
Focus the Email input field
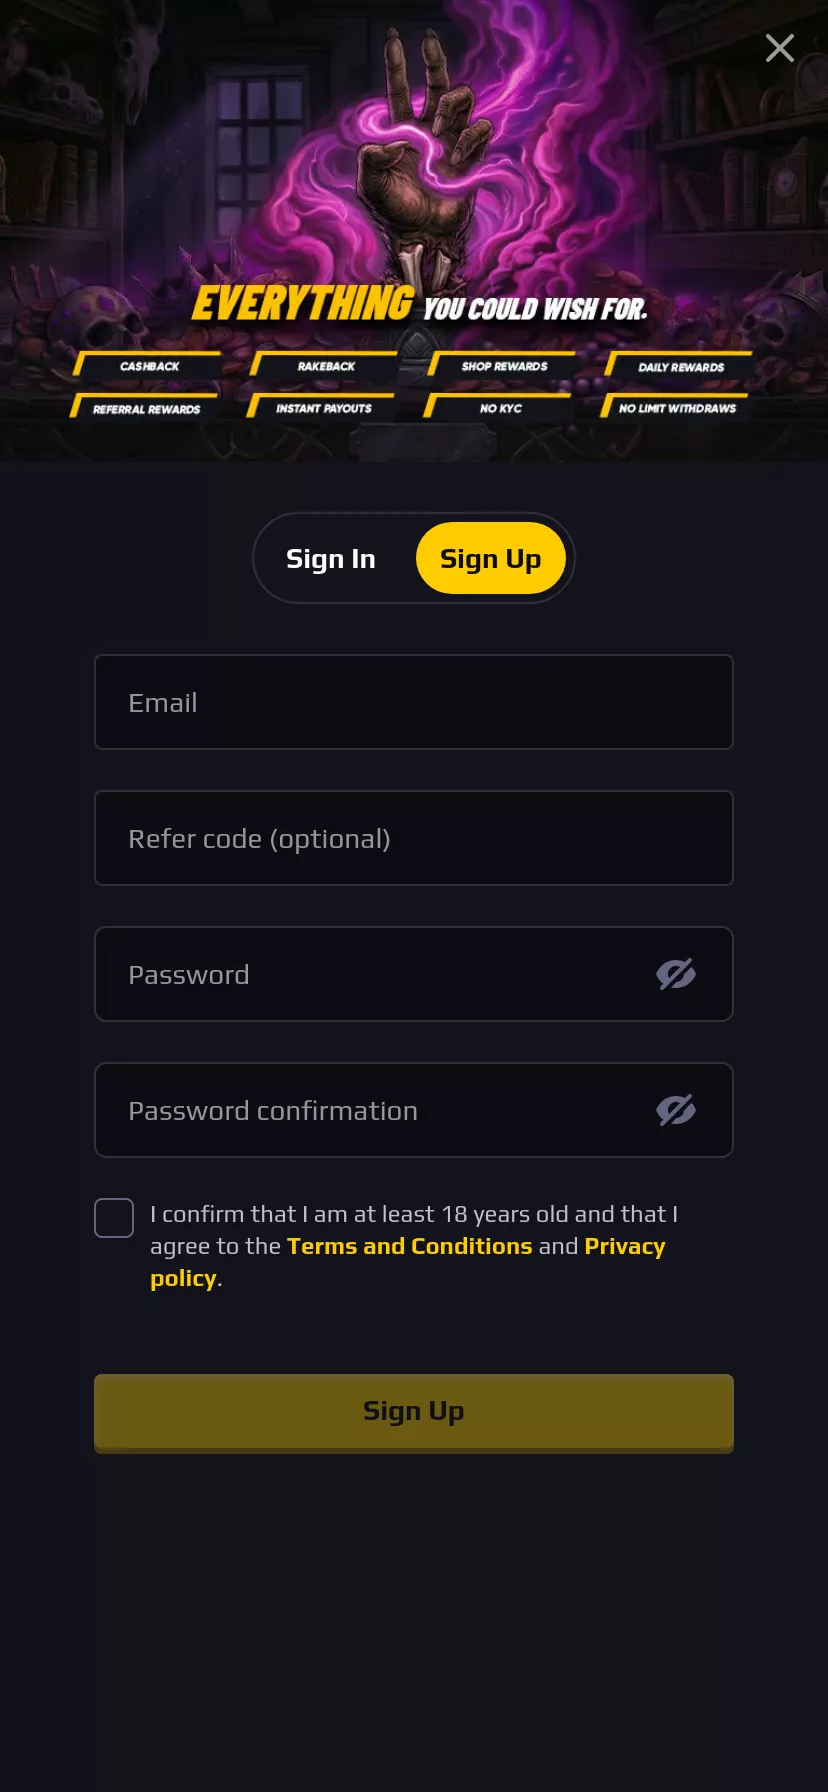[x=414, y=702]
